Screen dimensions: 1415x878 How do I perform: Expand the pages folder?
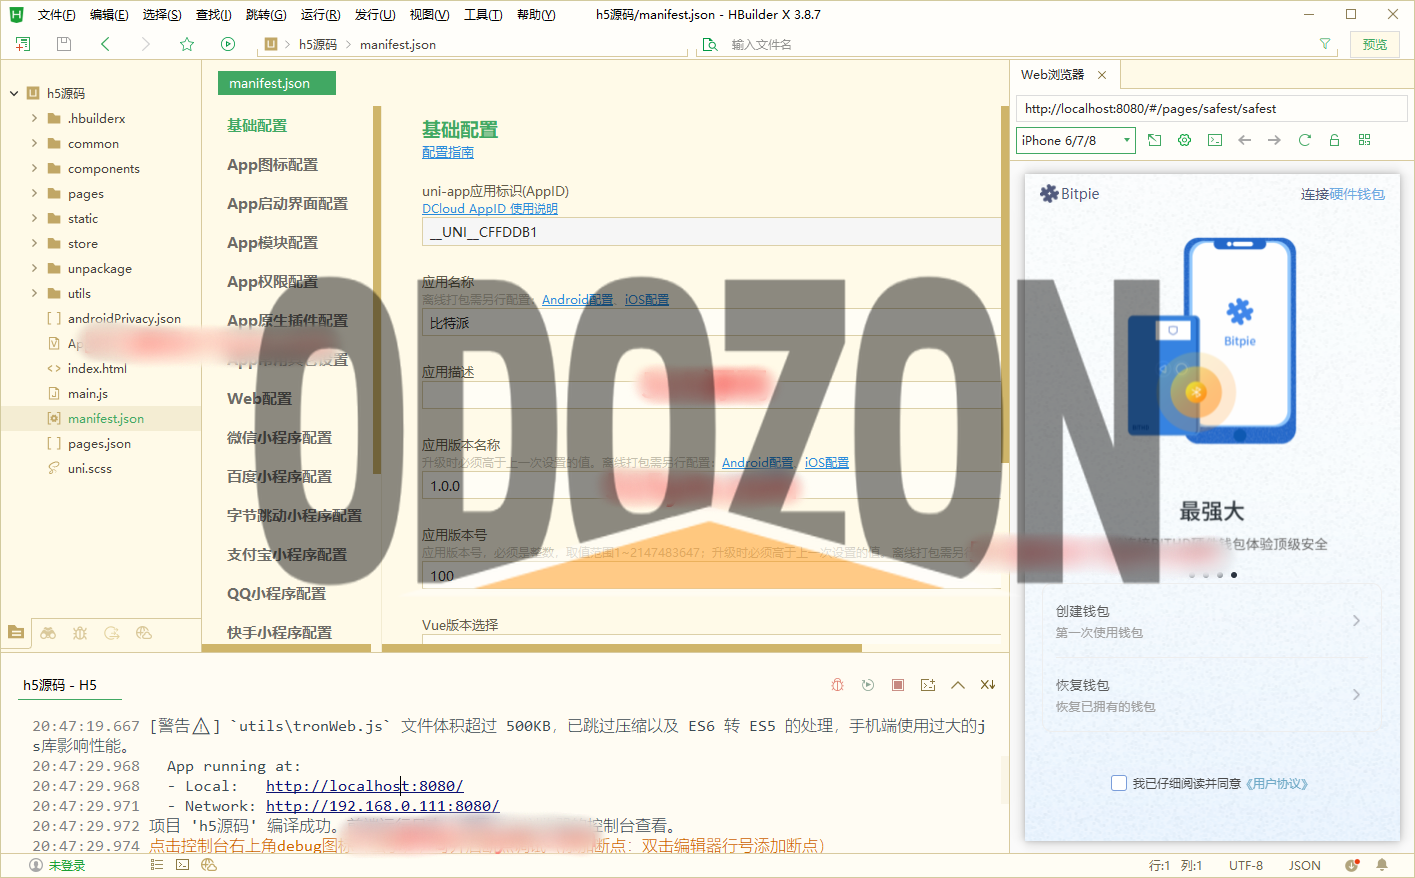click(x=35, y=193)
